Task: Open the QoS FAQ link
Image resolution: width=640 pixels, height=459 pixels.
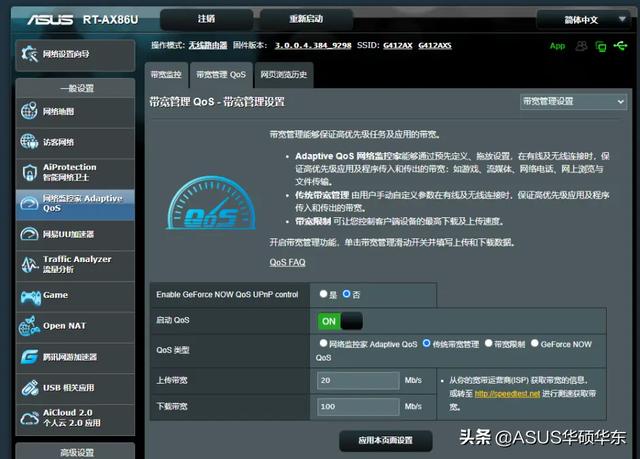Action: (287, 262)
